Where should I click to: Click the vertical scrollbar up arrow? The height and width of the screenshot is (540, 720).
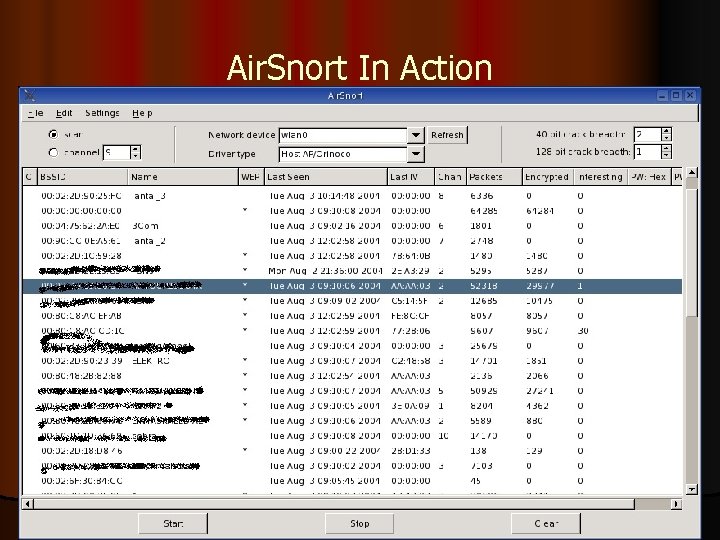pos(692,173)
